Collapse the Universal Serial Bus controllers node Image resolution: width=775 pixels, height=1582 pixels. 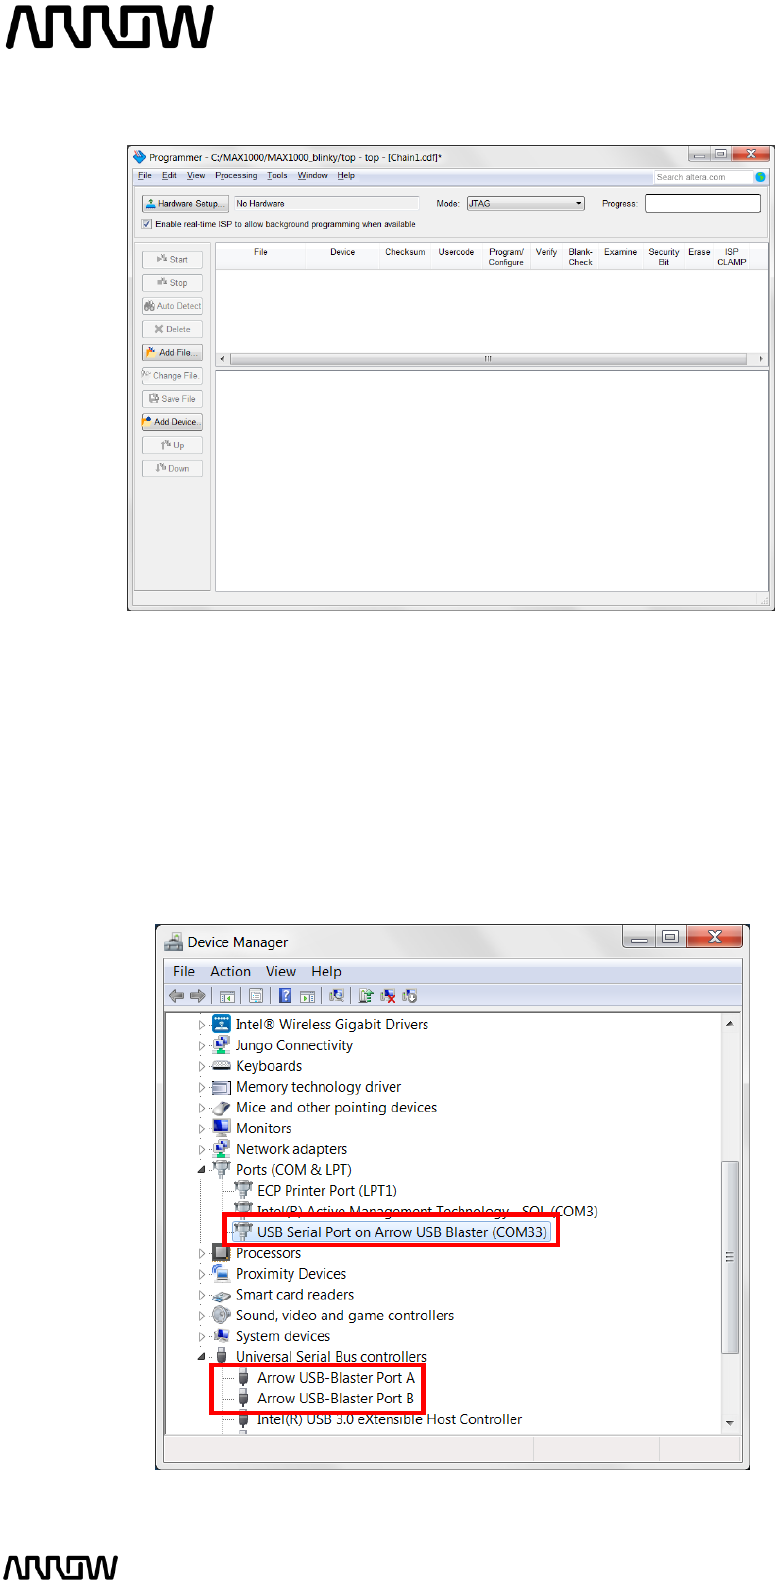click(202, 1357)
